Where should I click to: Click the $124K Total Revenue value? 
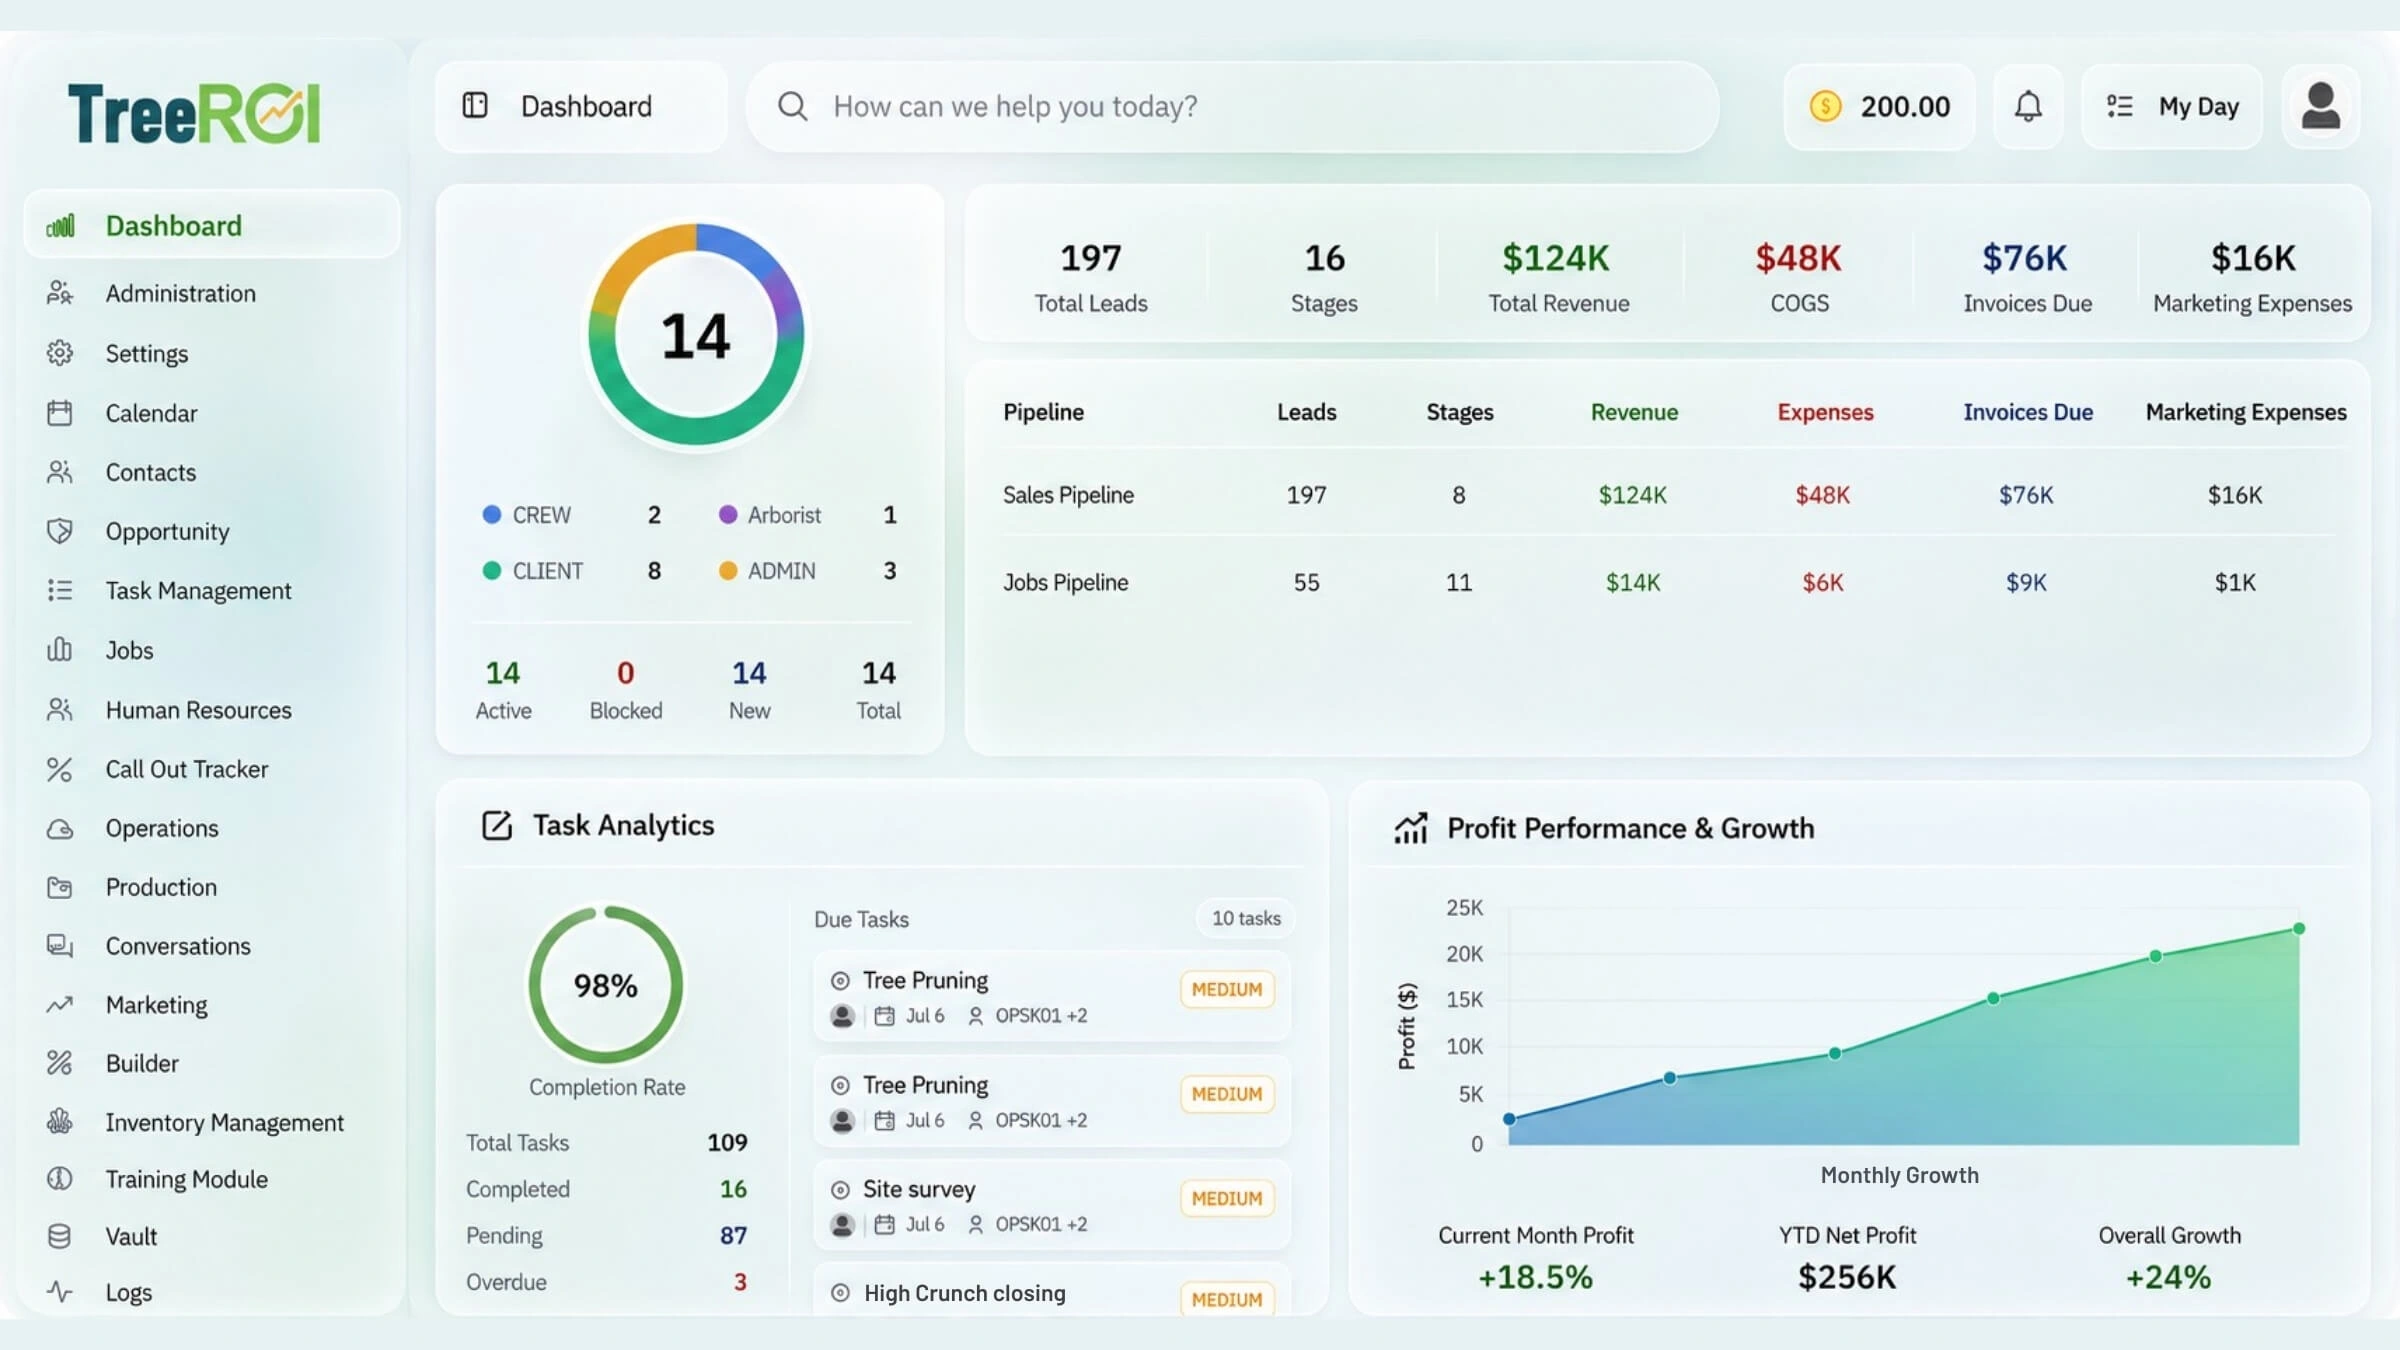pyautogui.click(x=1556, y=258)
